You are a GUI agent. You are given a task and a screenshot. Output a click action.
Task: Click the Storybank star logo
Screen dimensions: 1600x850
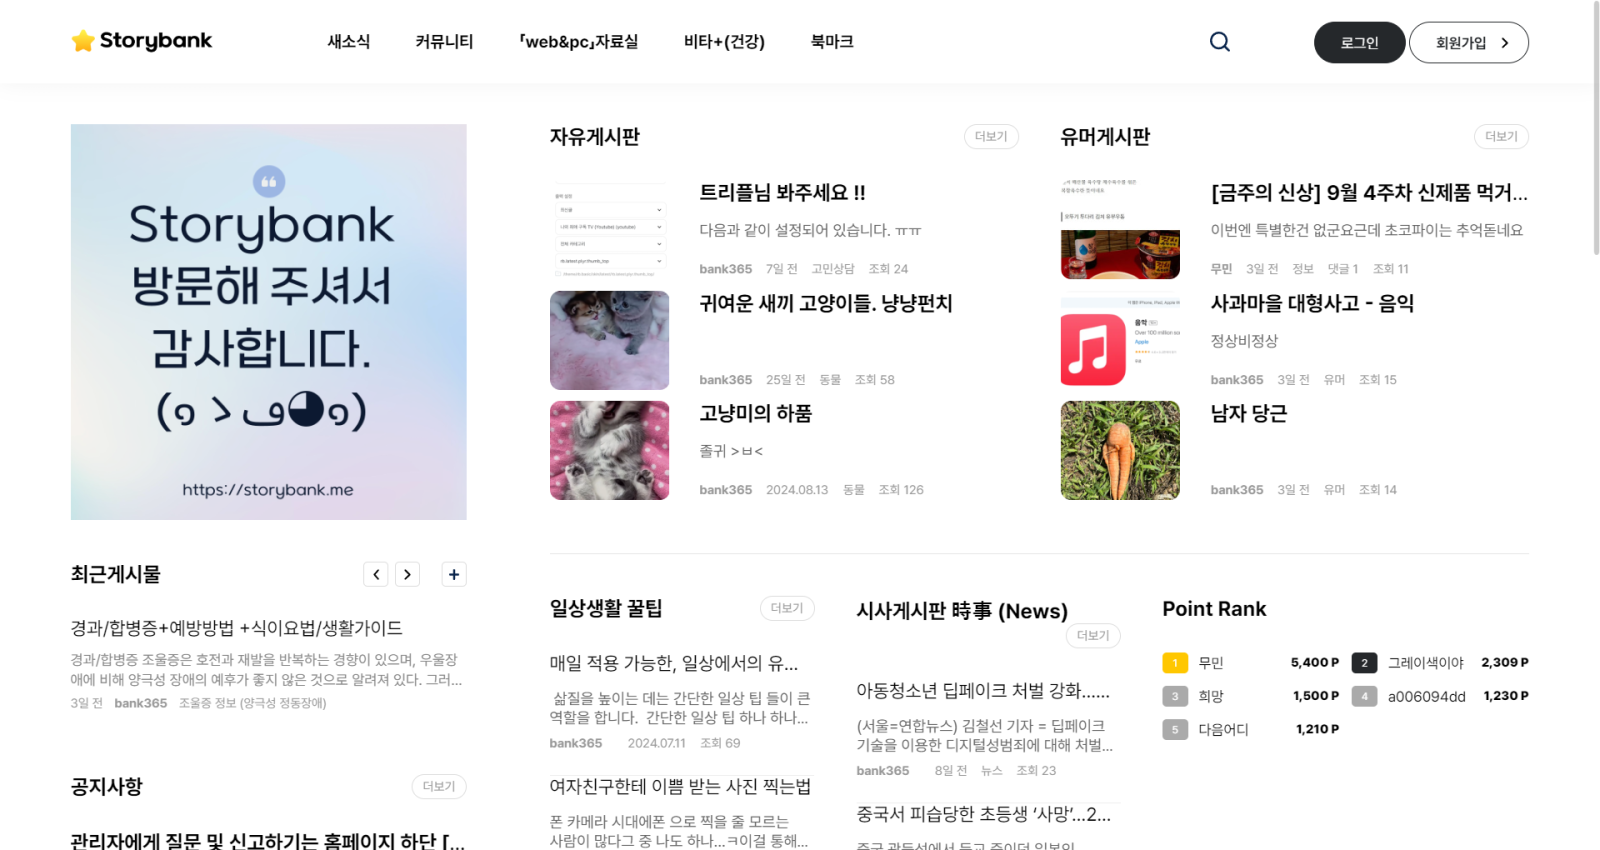tap(142, 41)
